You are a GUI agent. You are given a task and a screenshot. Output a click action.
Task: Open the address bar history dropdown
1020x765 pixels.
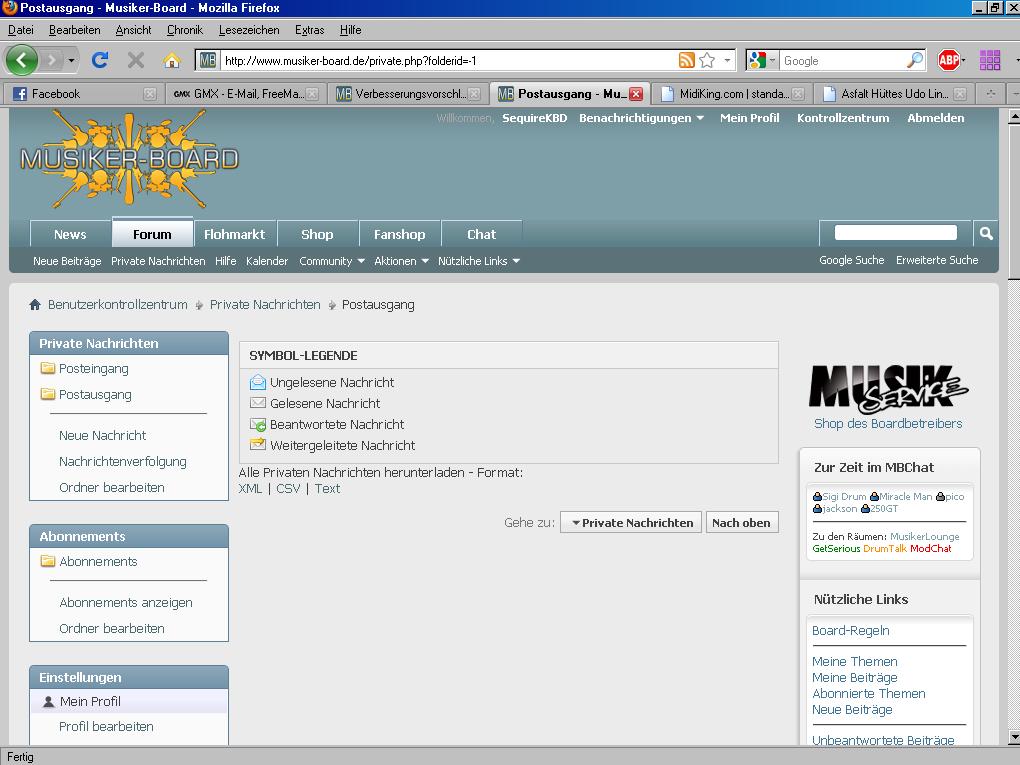727,60
